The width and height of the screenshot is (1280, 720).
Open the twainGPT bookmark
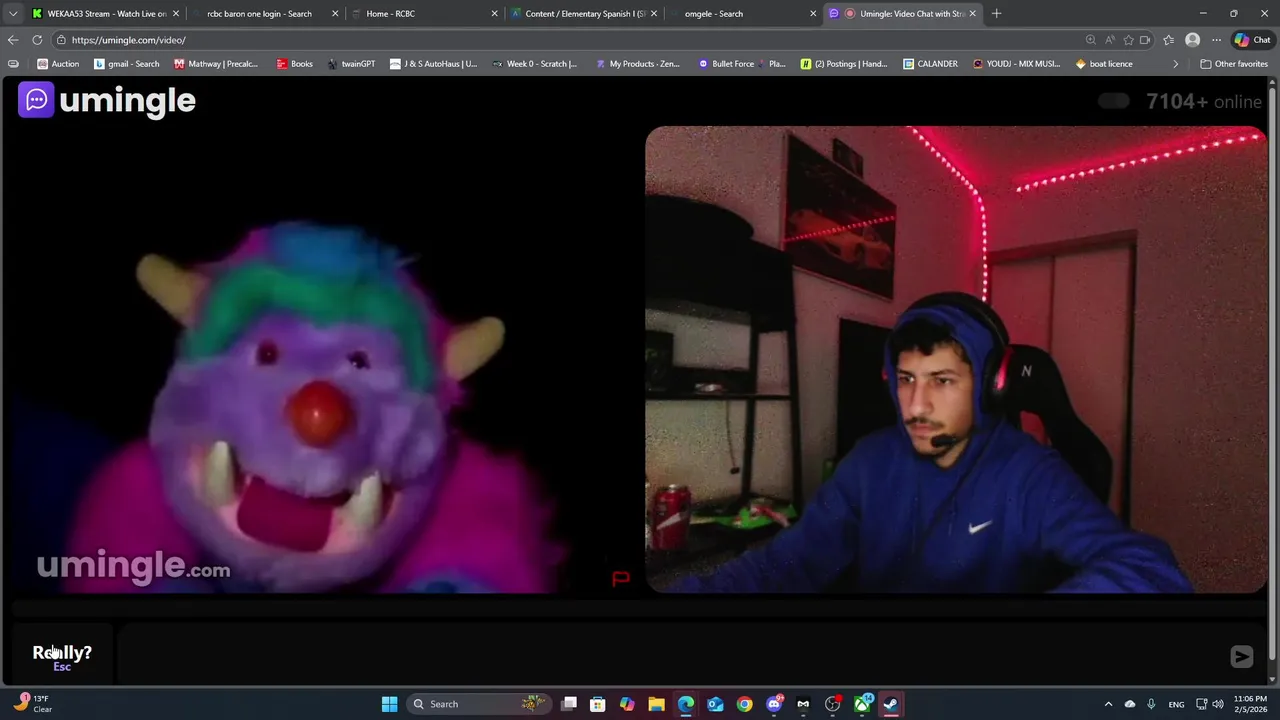[351, 64]
